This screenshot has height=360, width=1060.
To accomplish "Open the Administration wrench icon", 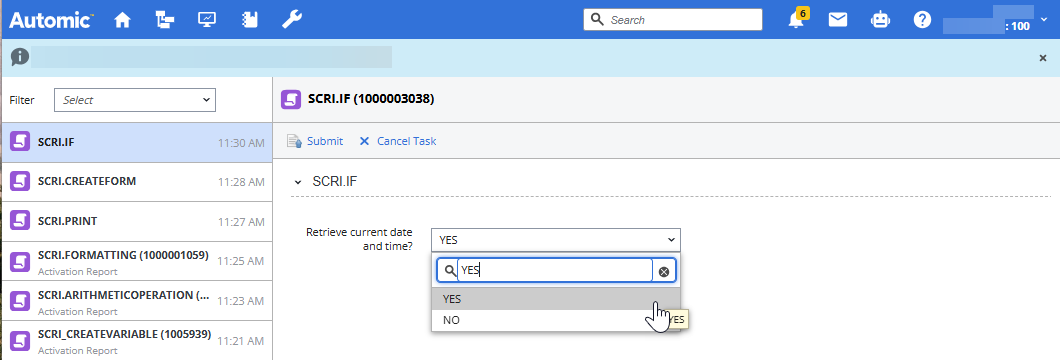I will coord(292,20).
